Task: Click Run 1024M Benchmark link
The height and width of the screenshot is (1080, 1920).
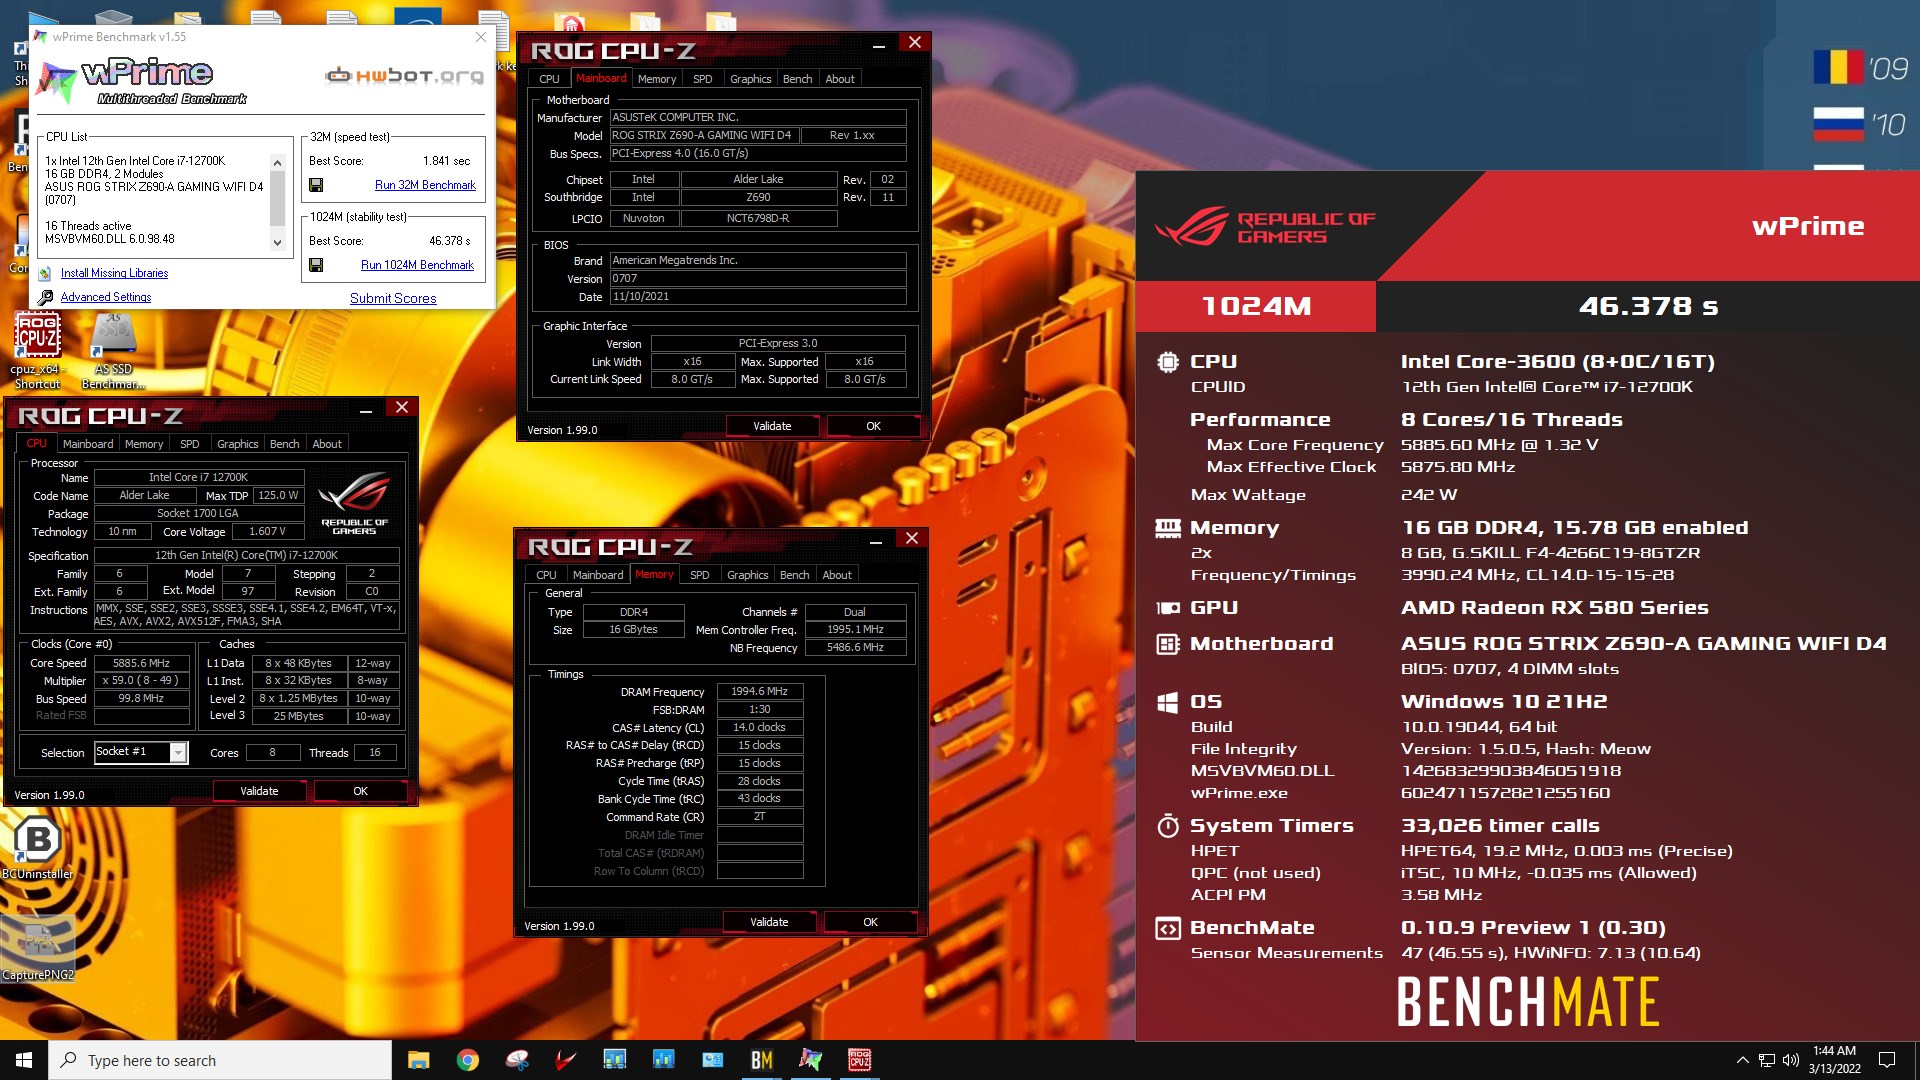Action: 417,265
